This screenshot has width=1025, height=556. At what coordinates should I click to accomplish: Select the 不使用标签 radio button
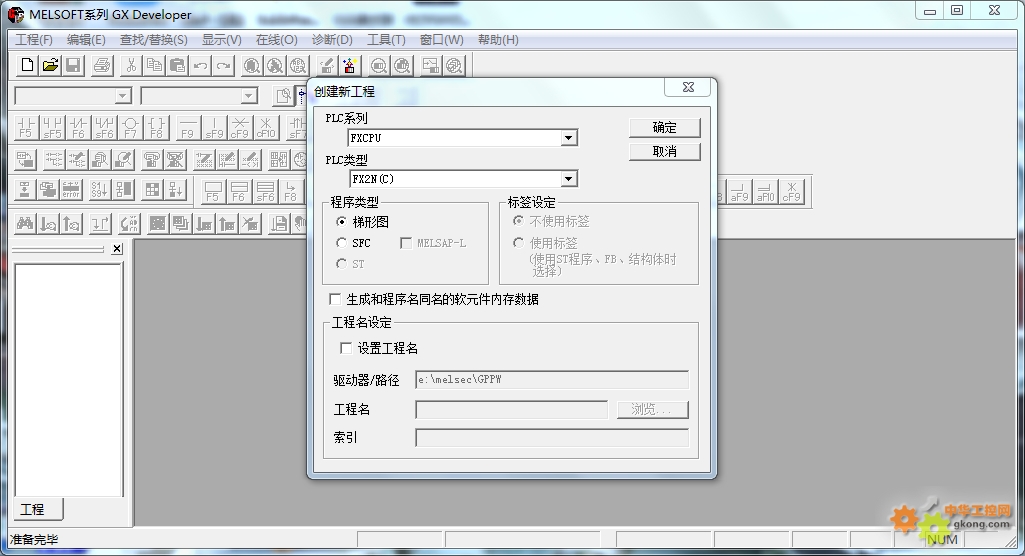point(518,221)
